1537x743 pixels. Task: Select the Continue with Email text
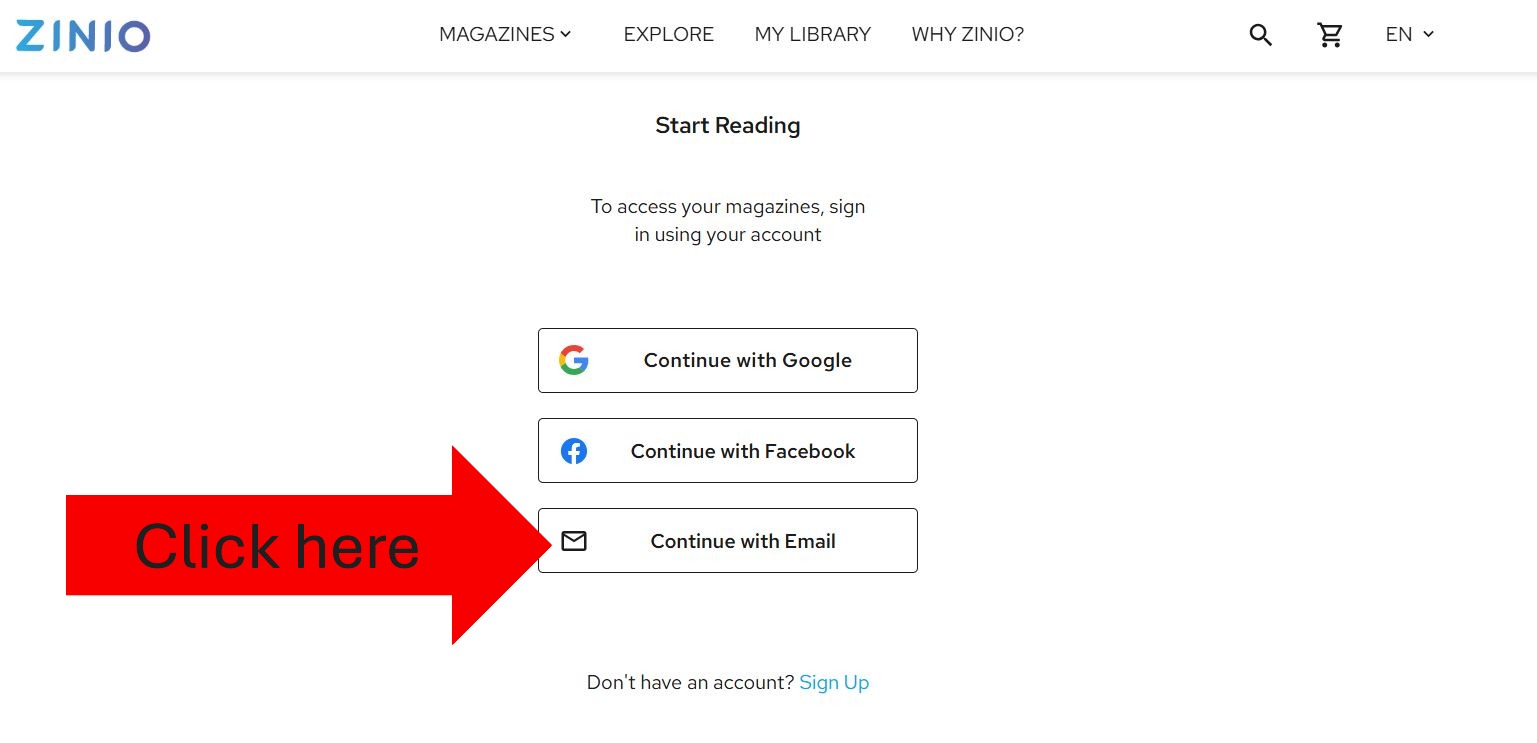tap(743, 541)
